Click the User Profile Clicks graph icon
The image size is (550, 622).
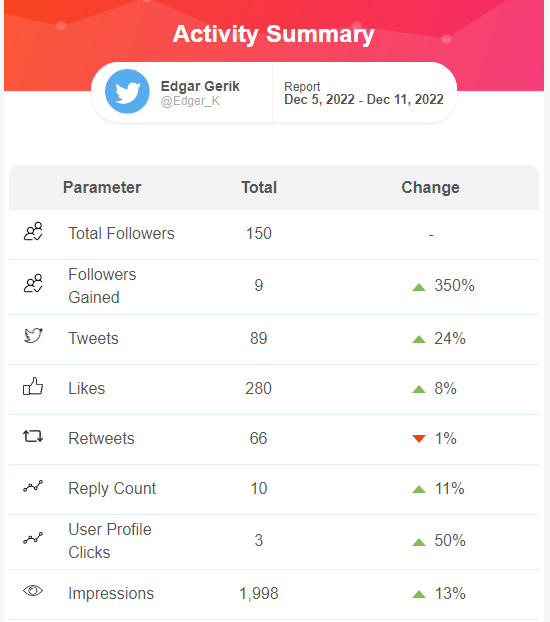[33, 538]
